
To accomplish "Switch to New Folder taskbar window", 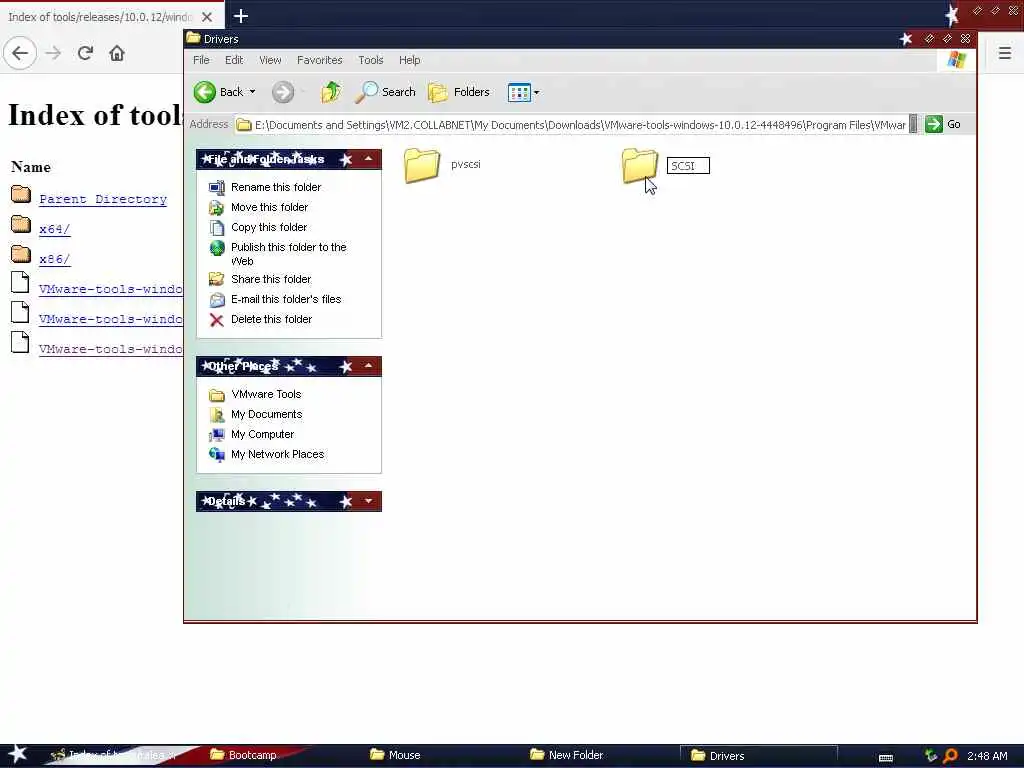I will (566, 755).
